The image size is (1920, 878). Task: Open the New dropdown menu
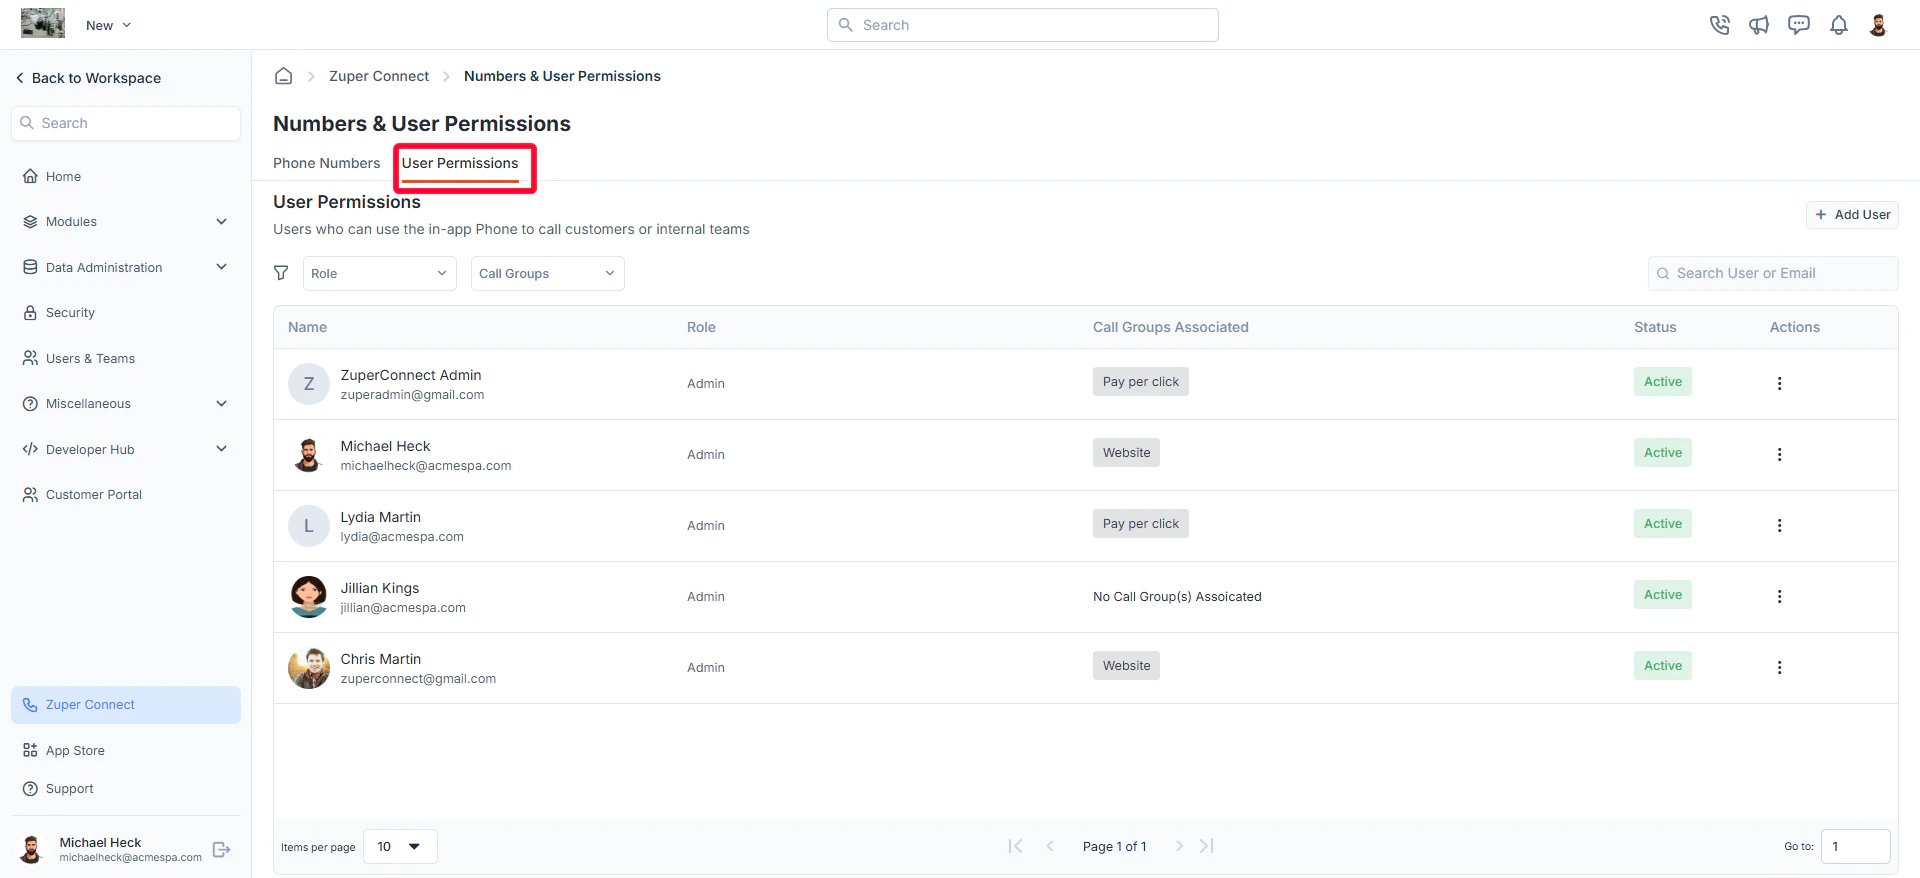[108, 25]
